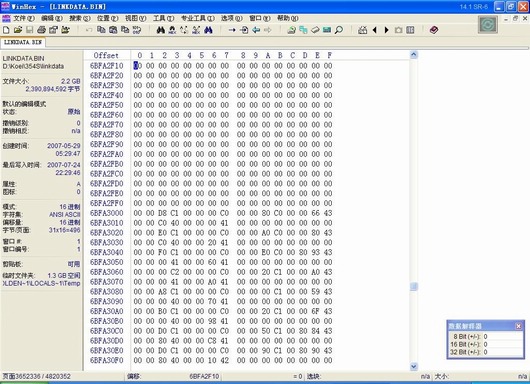Click the Open Disk toolbar icon
Image resolution: width=530 pixels, height=384 pixels.
[x=291, y=30]
